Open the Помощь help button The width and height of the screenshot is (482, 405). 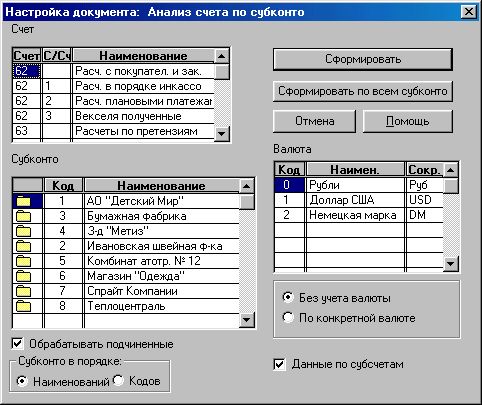coord(407,121)
